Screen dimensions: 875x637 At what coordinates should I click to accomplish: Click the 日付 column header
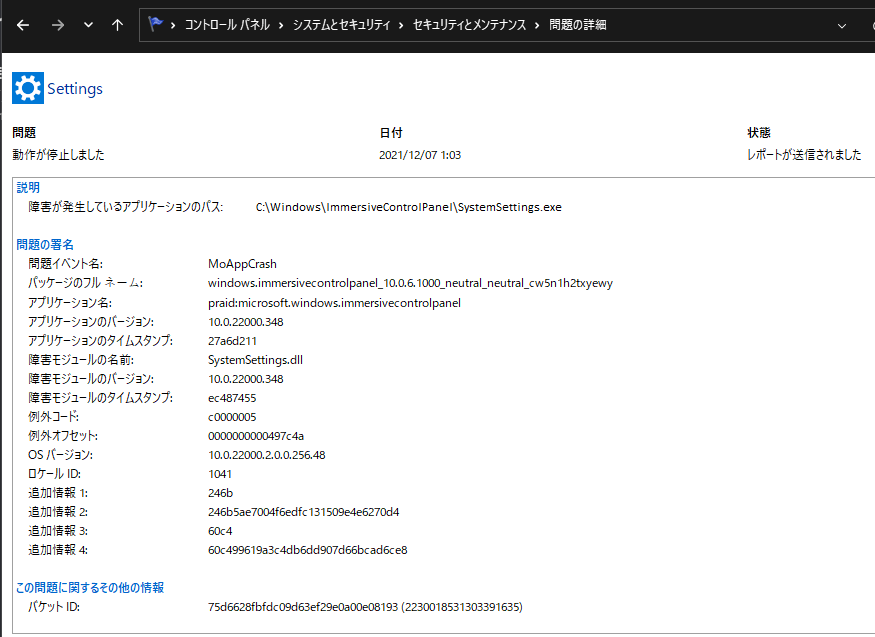391,133
